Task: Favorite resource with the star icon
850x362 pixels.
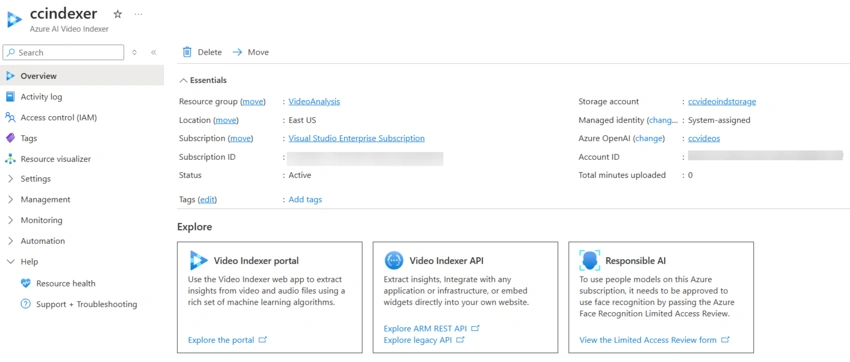Action: (x=118, y=14)
